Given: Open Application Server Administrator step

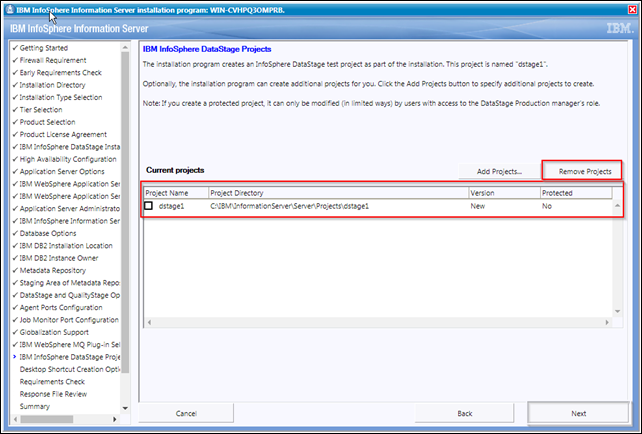Looking at the screenshot, I should click(70, 208).
